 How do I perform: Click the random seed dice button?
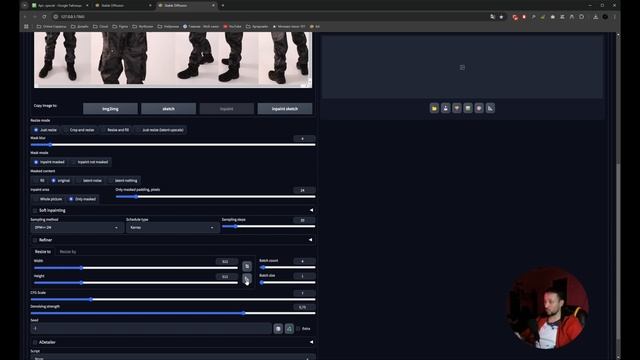click(278, 329)
